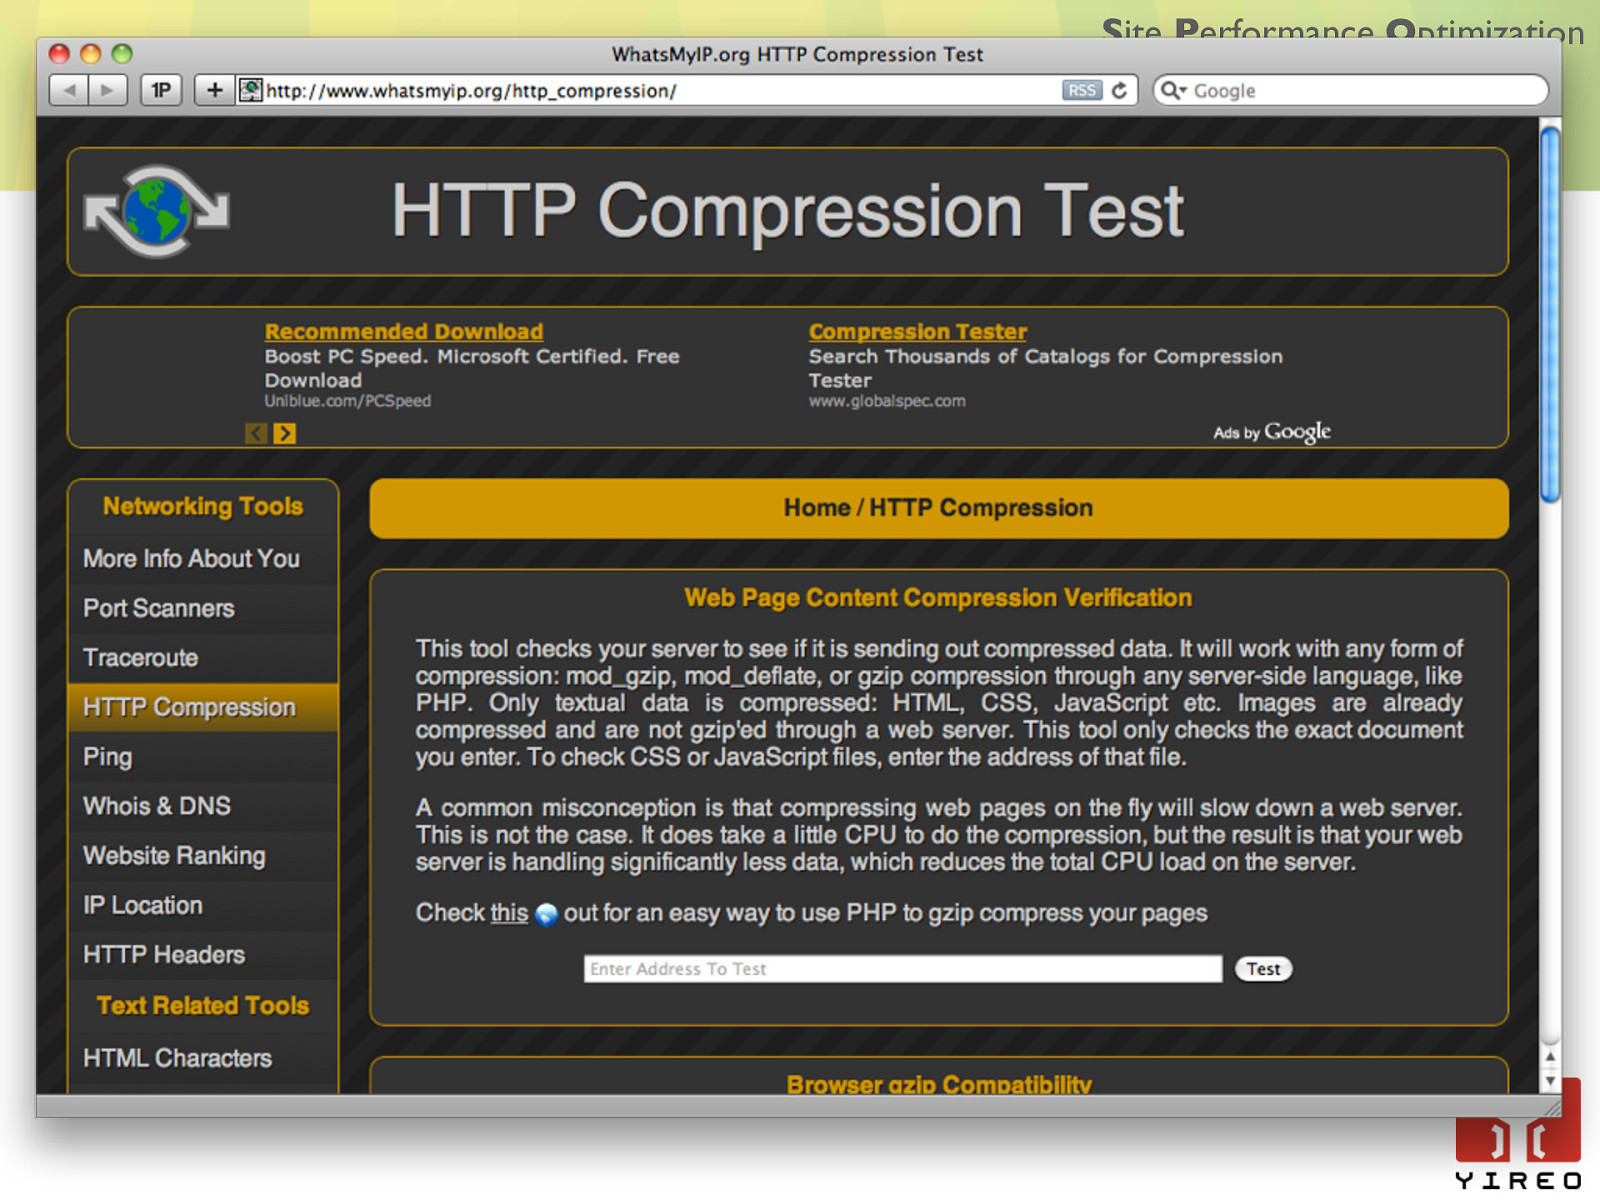
Task: Click the green zoom window button
Action: (122, 54)
